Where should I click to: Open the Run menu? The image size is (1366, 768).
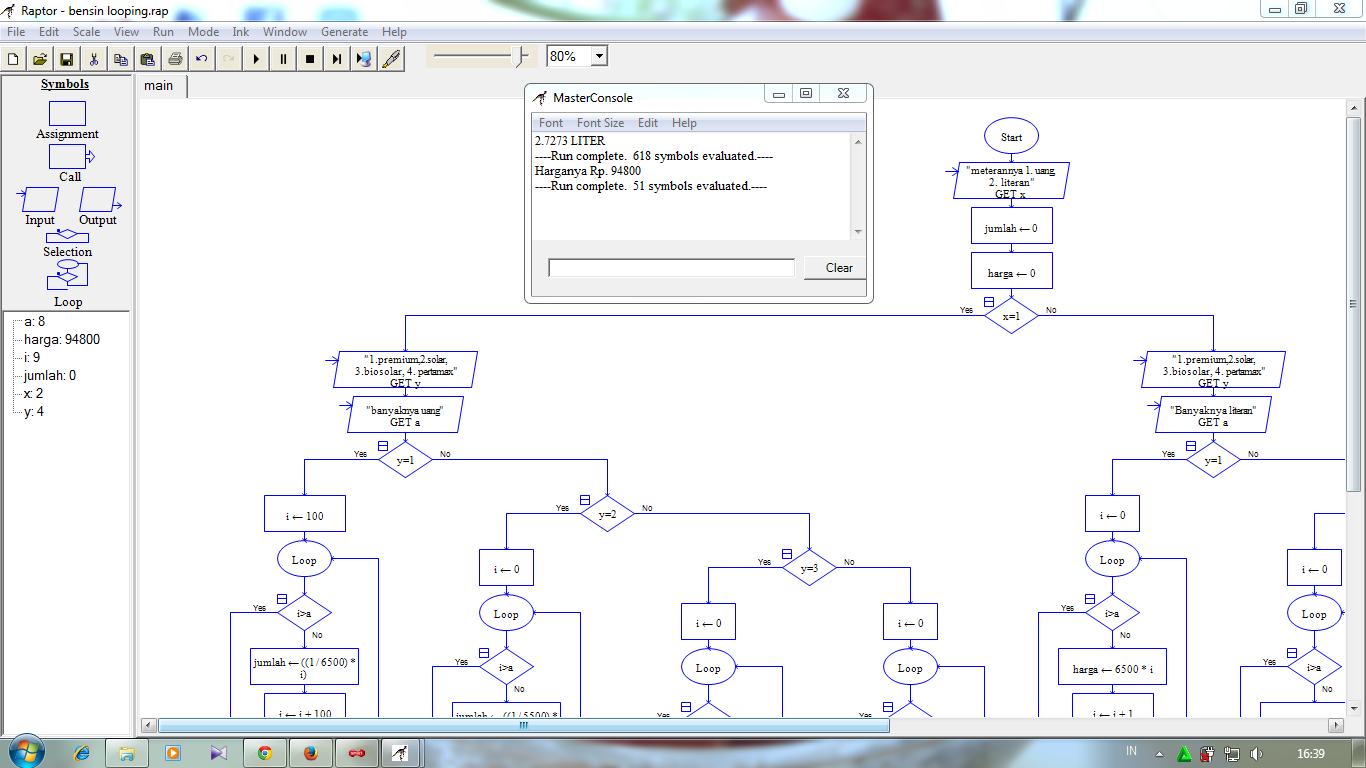163,32
